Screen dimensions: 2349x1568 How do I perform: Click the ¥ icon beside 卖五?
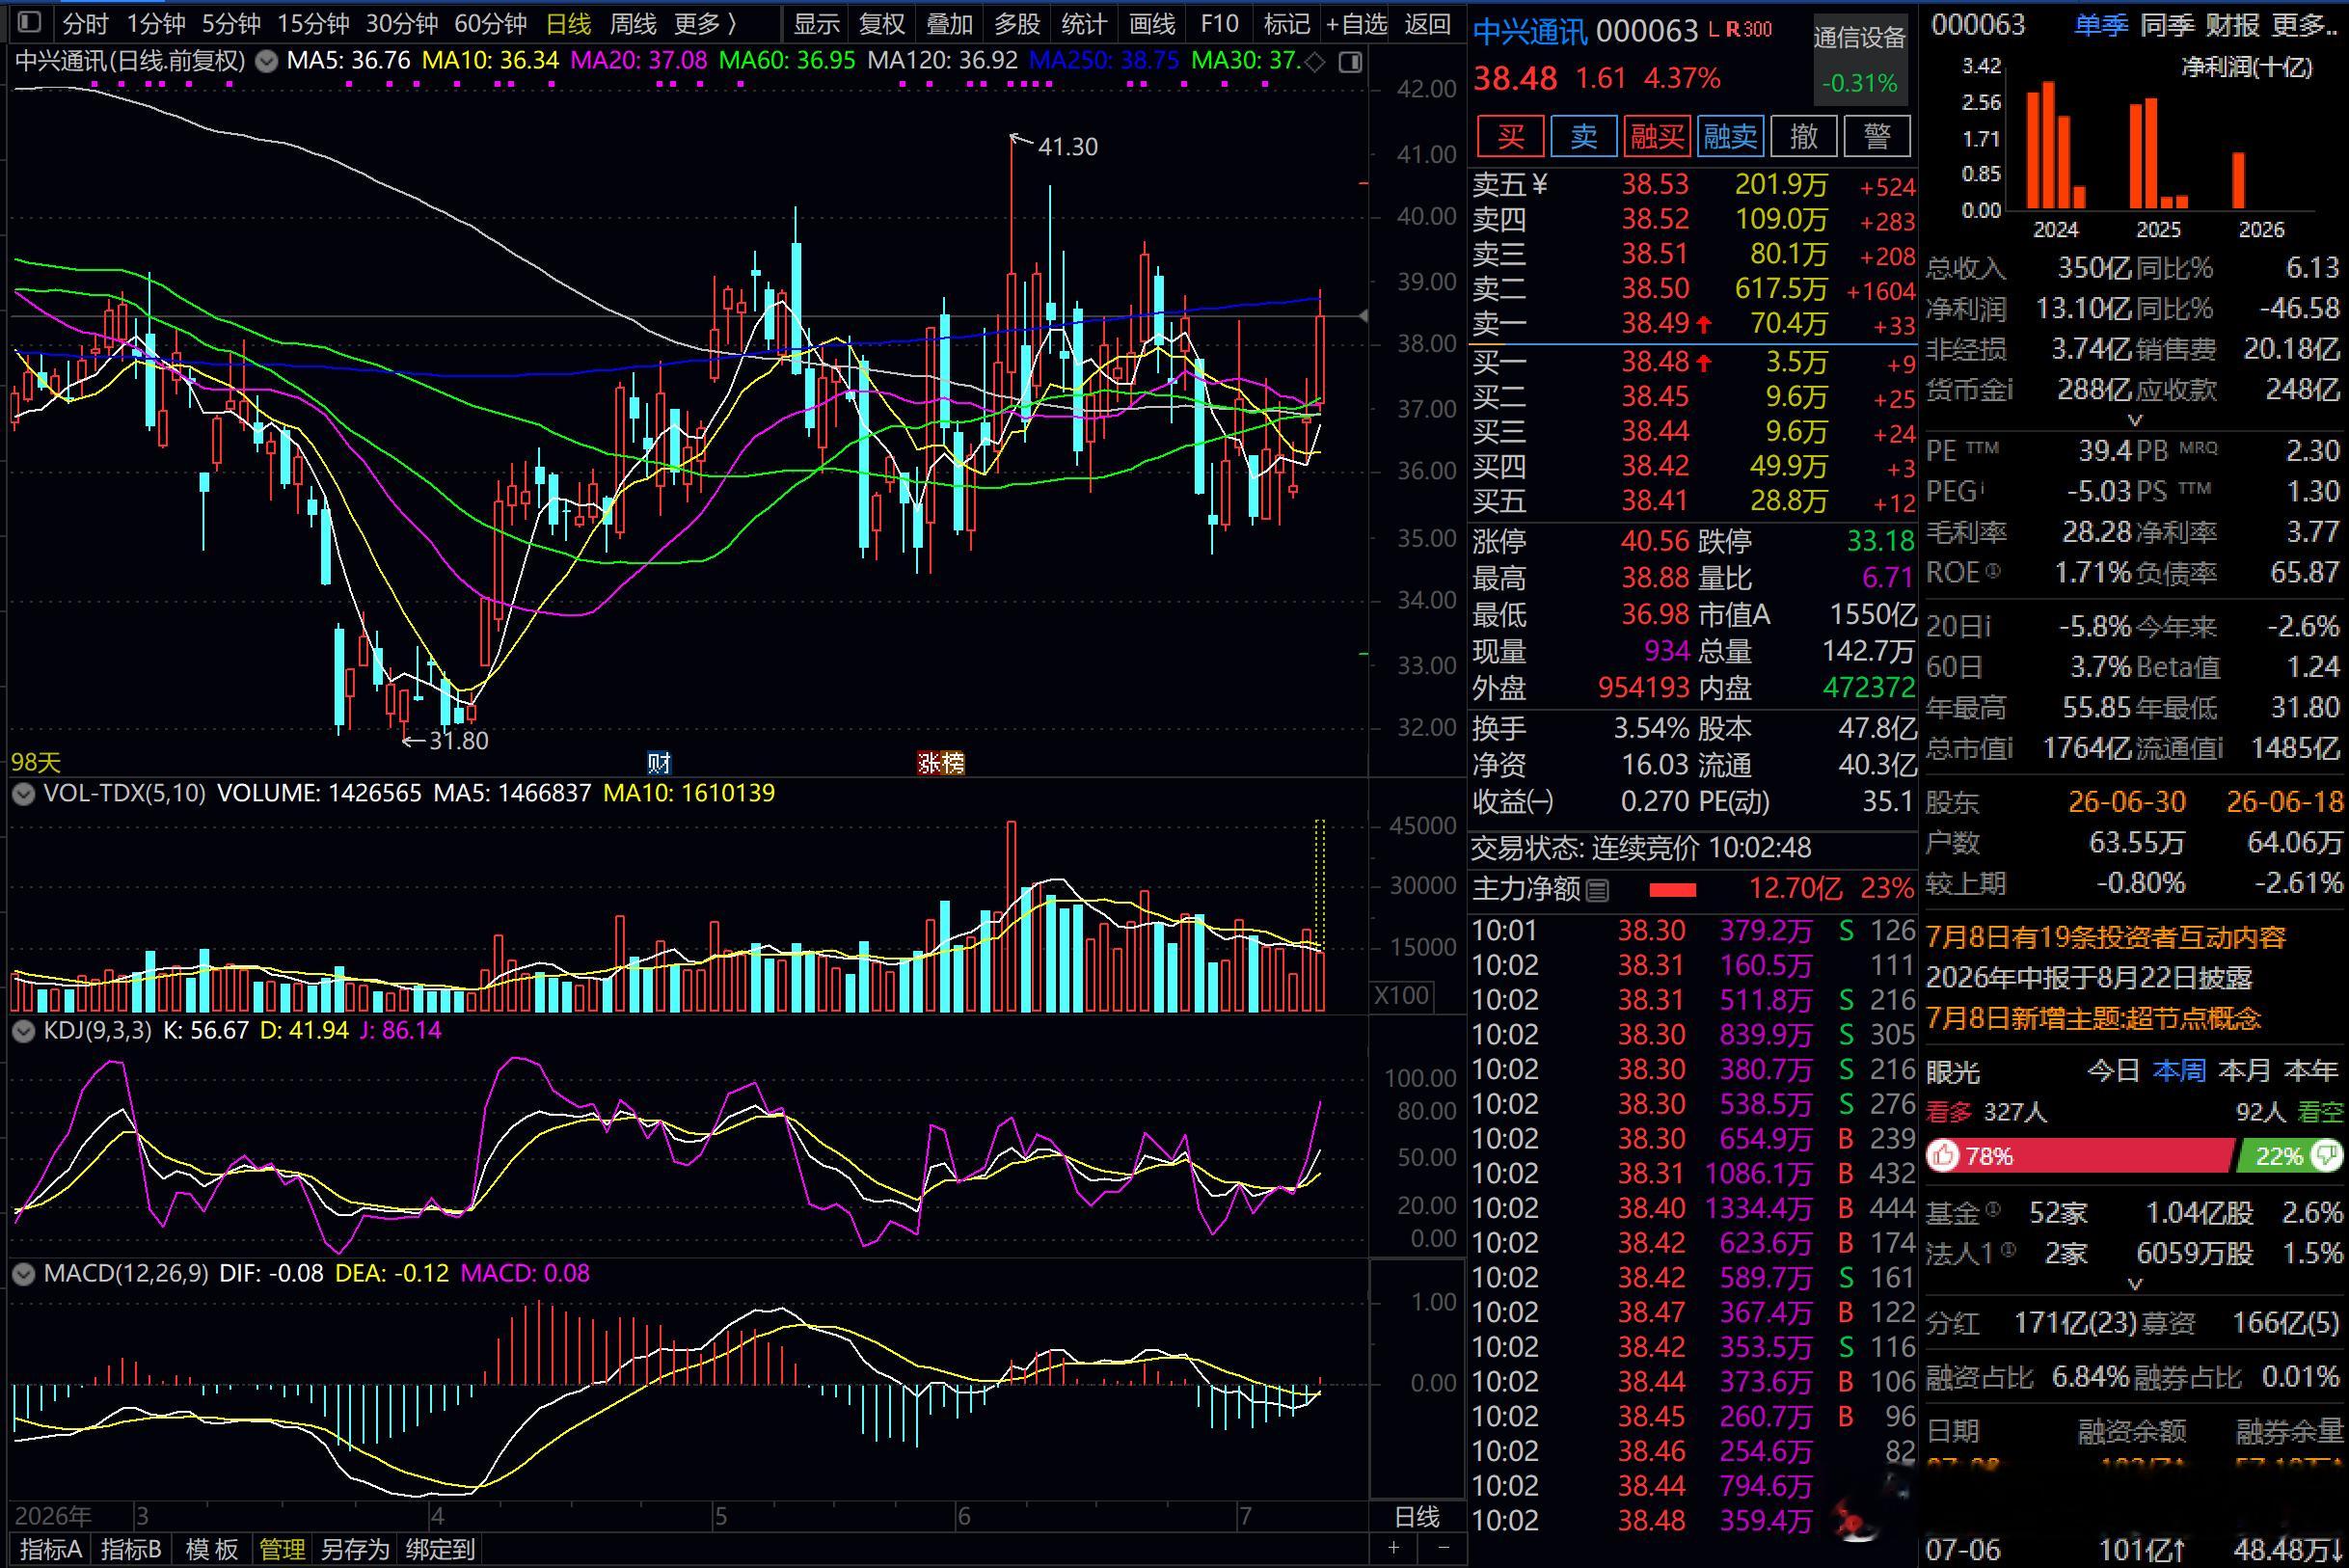tap(1539, 185)
